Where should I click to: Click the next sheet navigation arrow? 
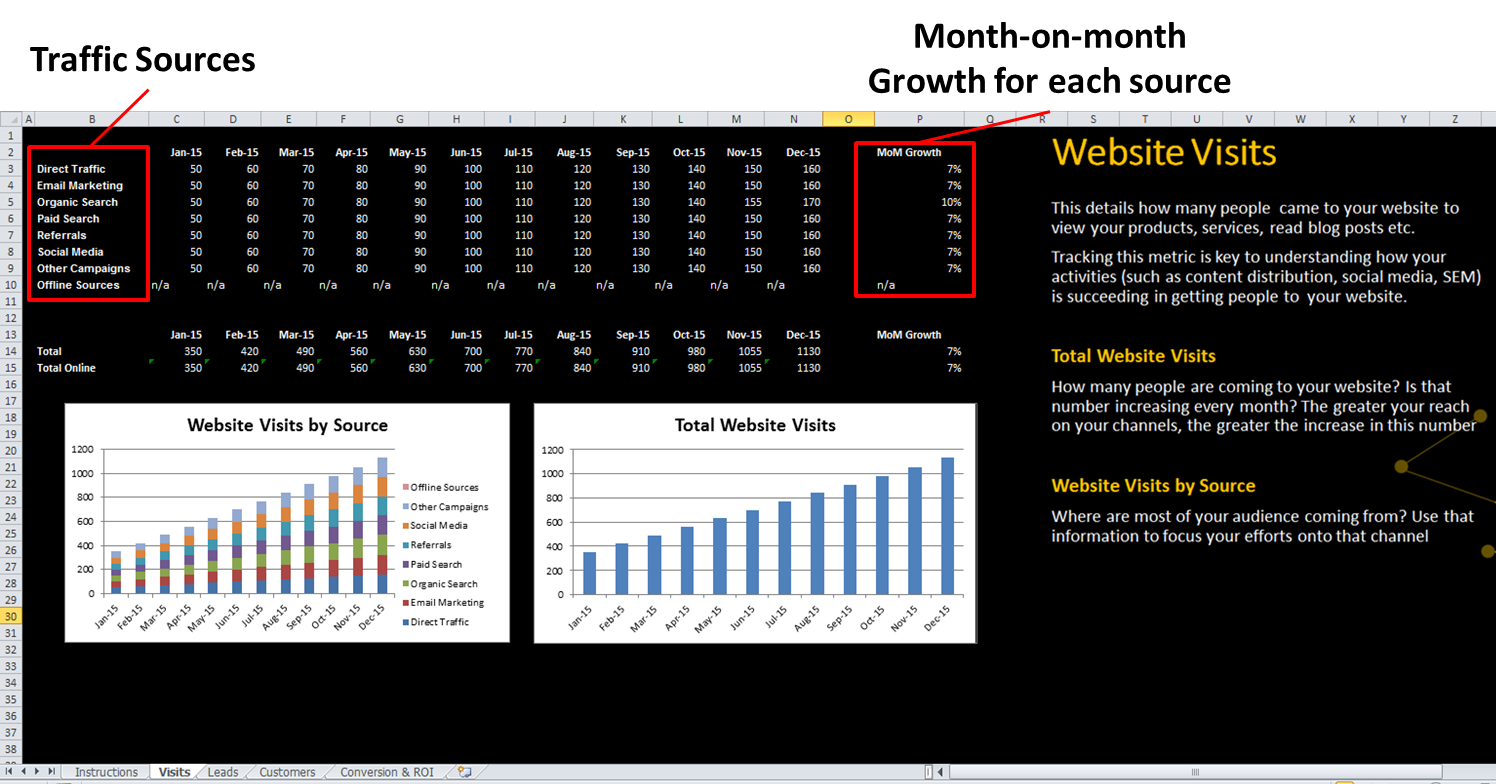[38, 772]
